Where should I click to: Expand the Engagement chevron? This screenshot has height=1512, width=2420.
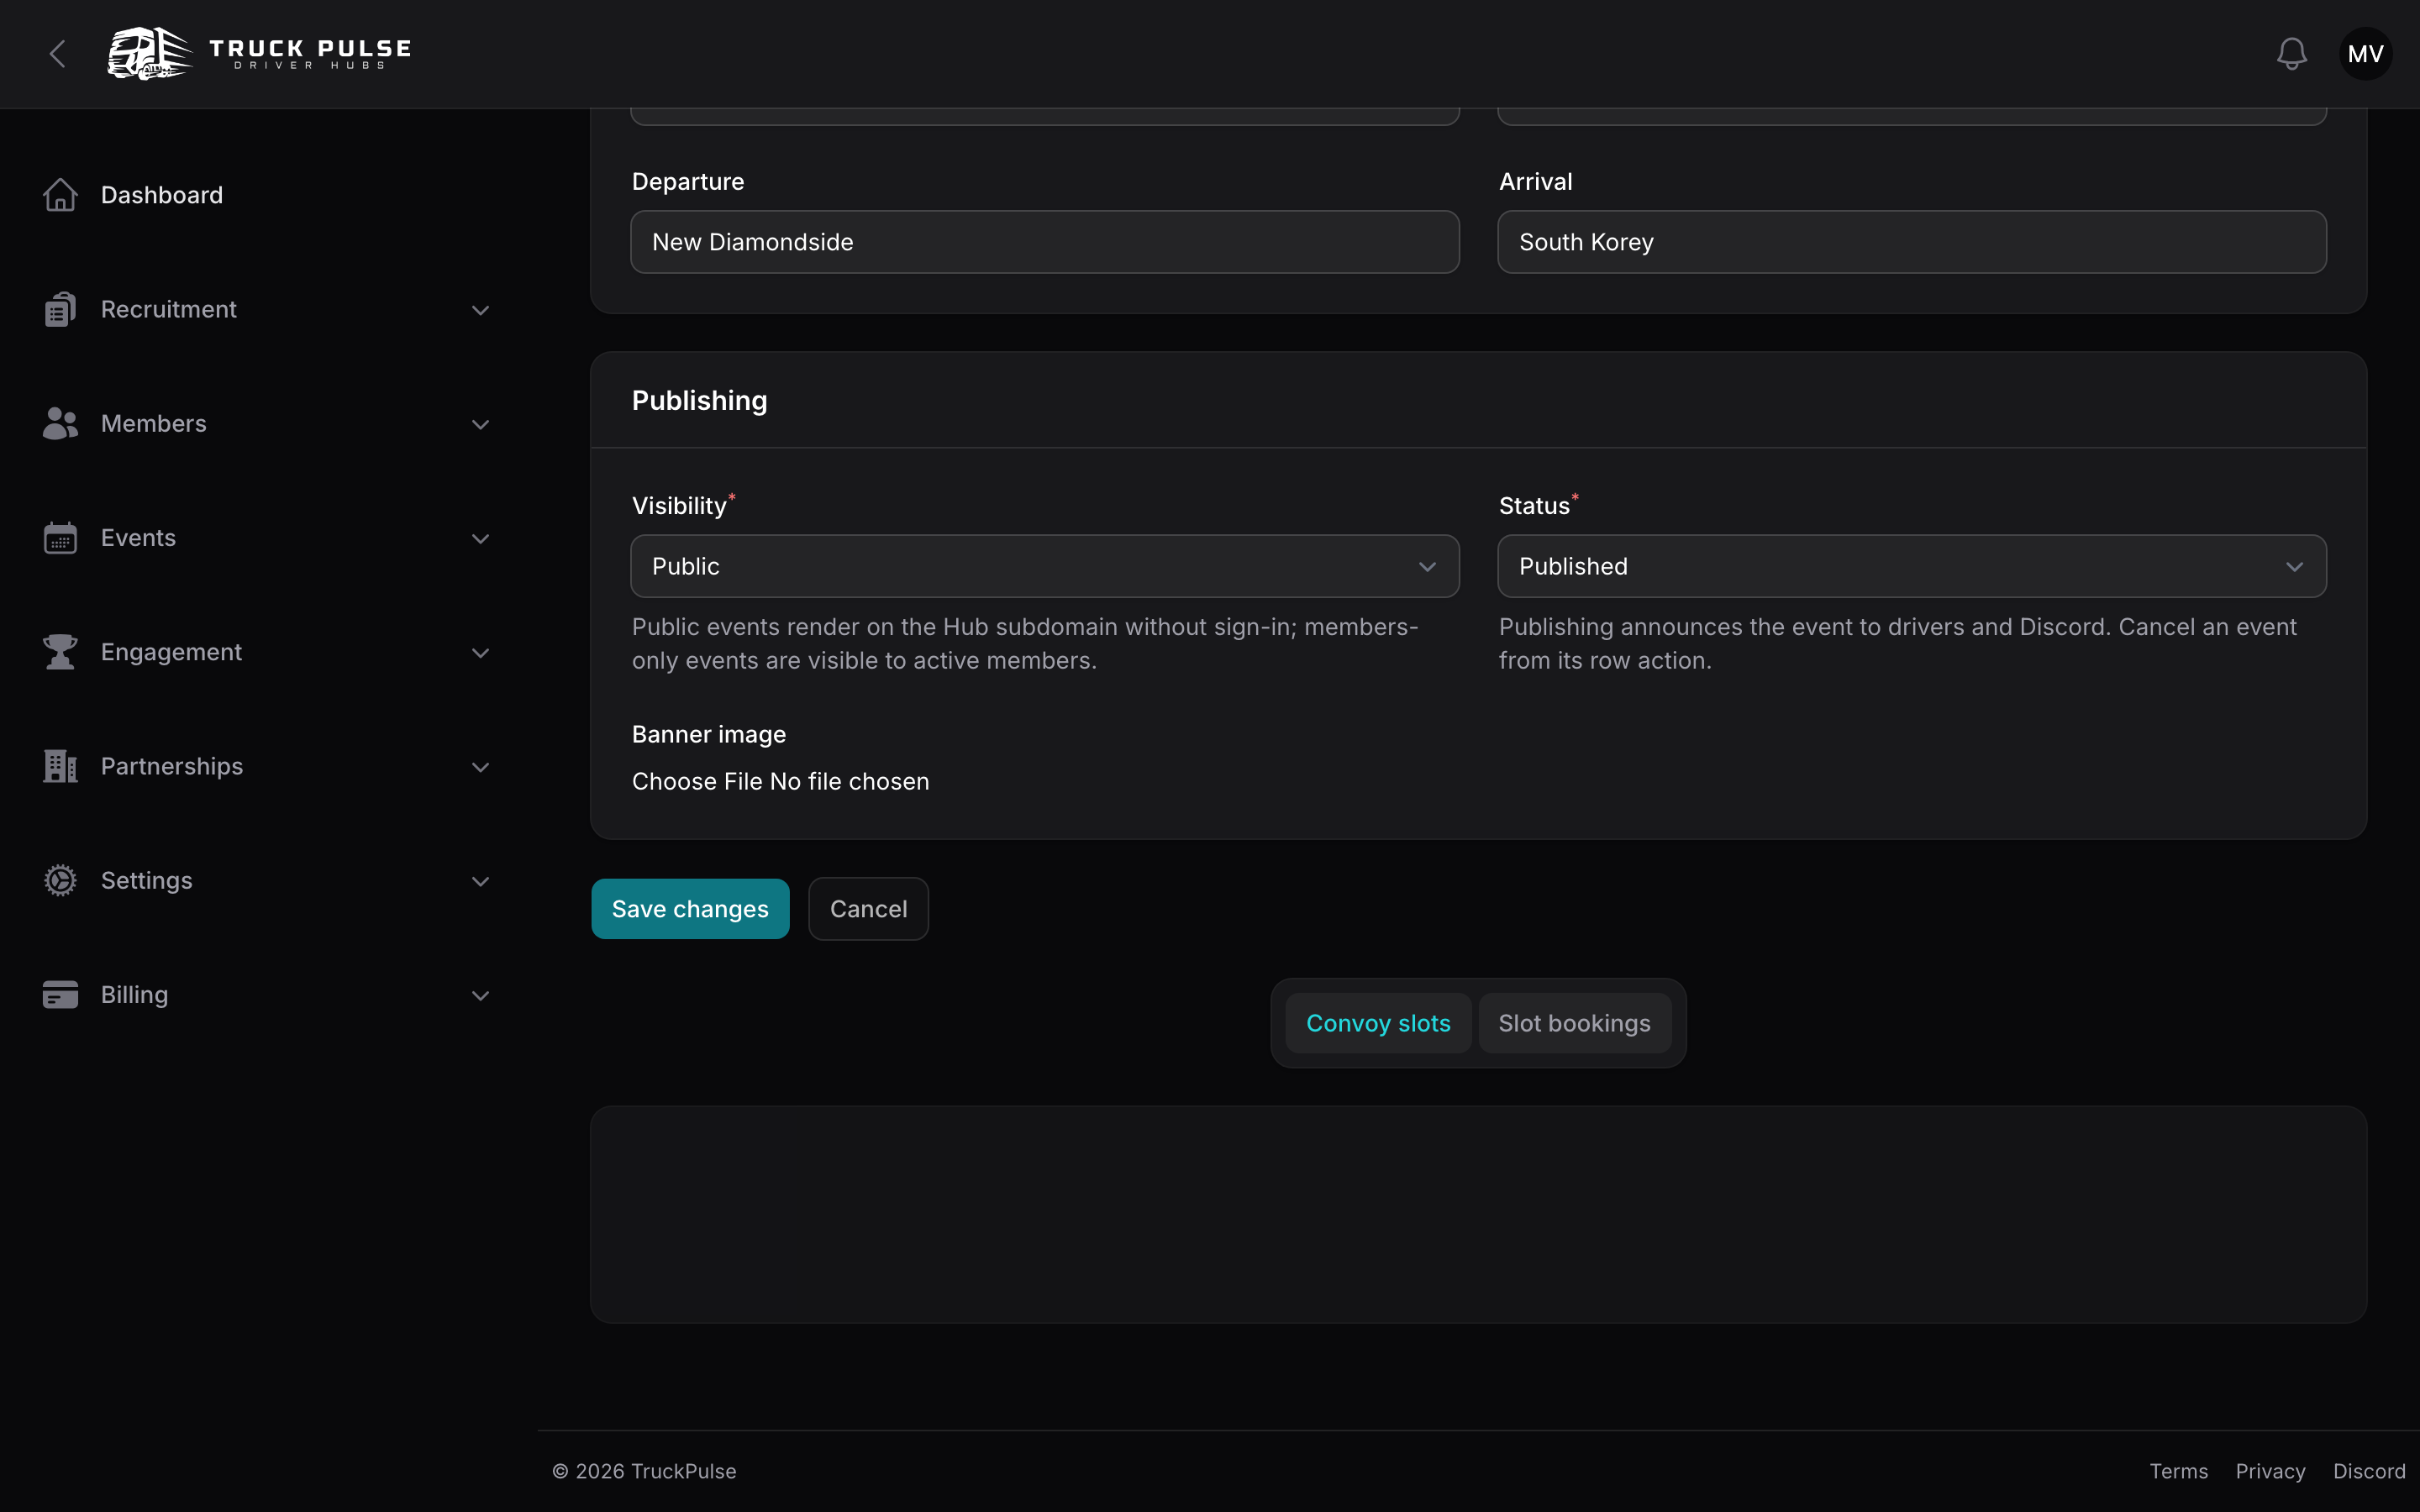[480, 653]
